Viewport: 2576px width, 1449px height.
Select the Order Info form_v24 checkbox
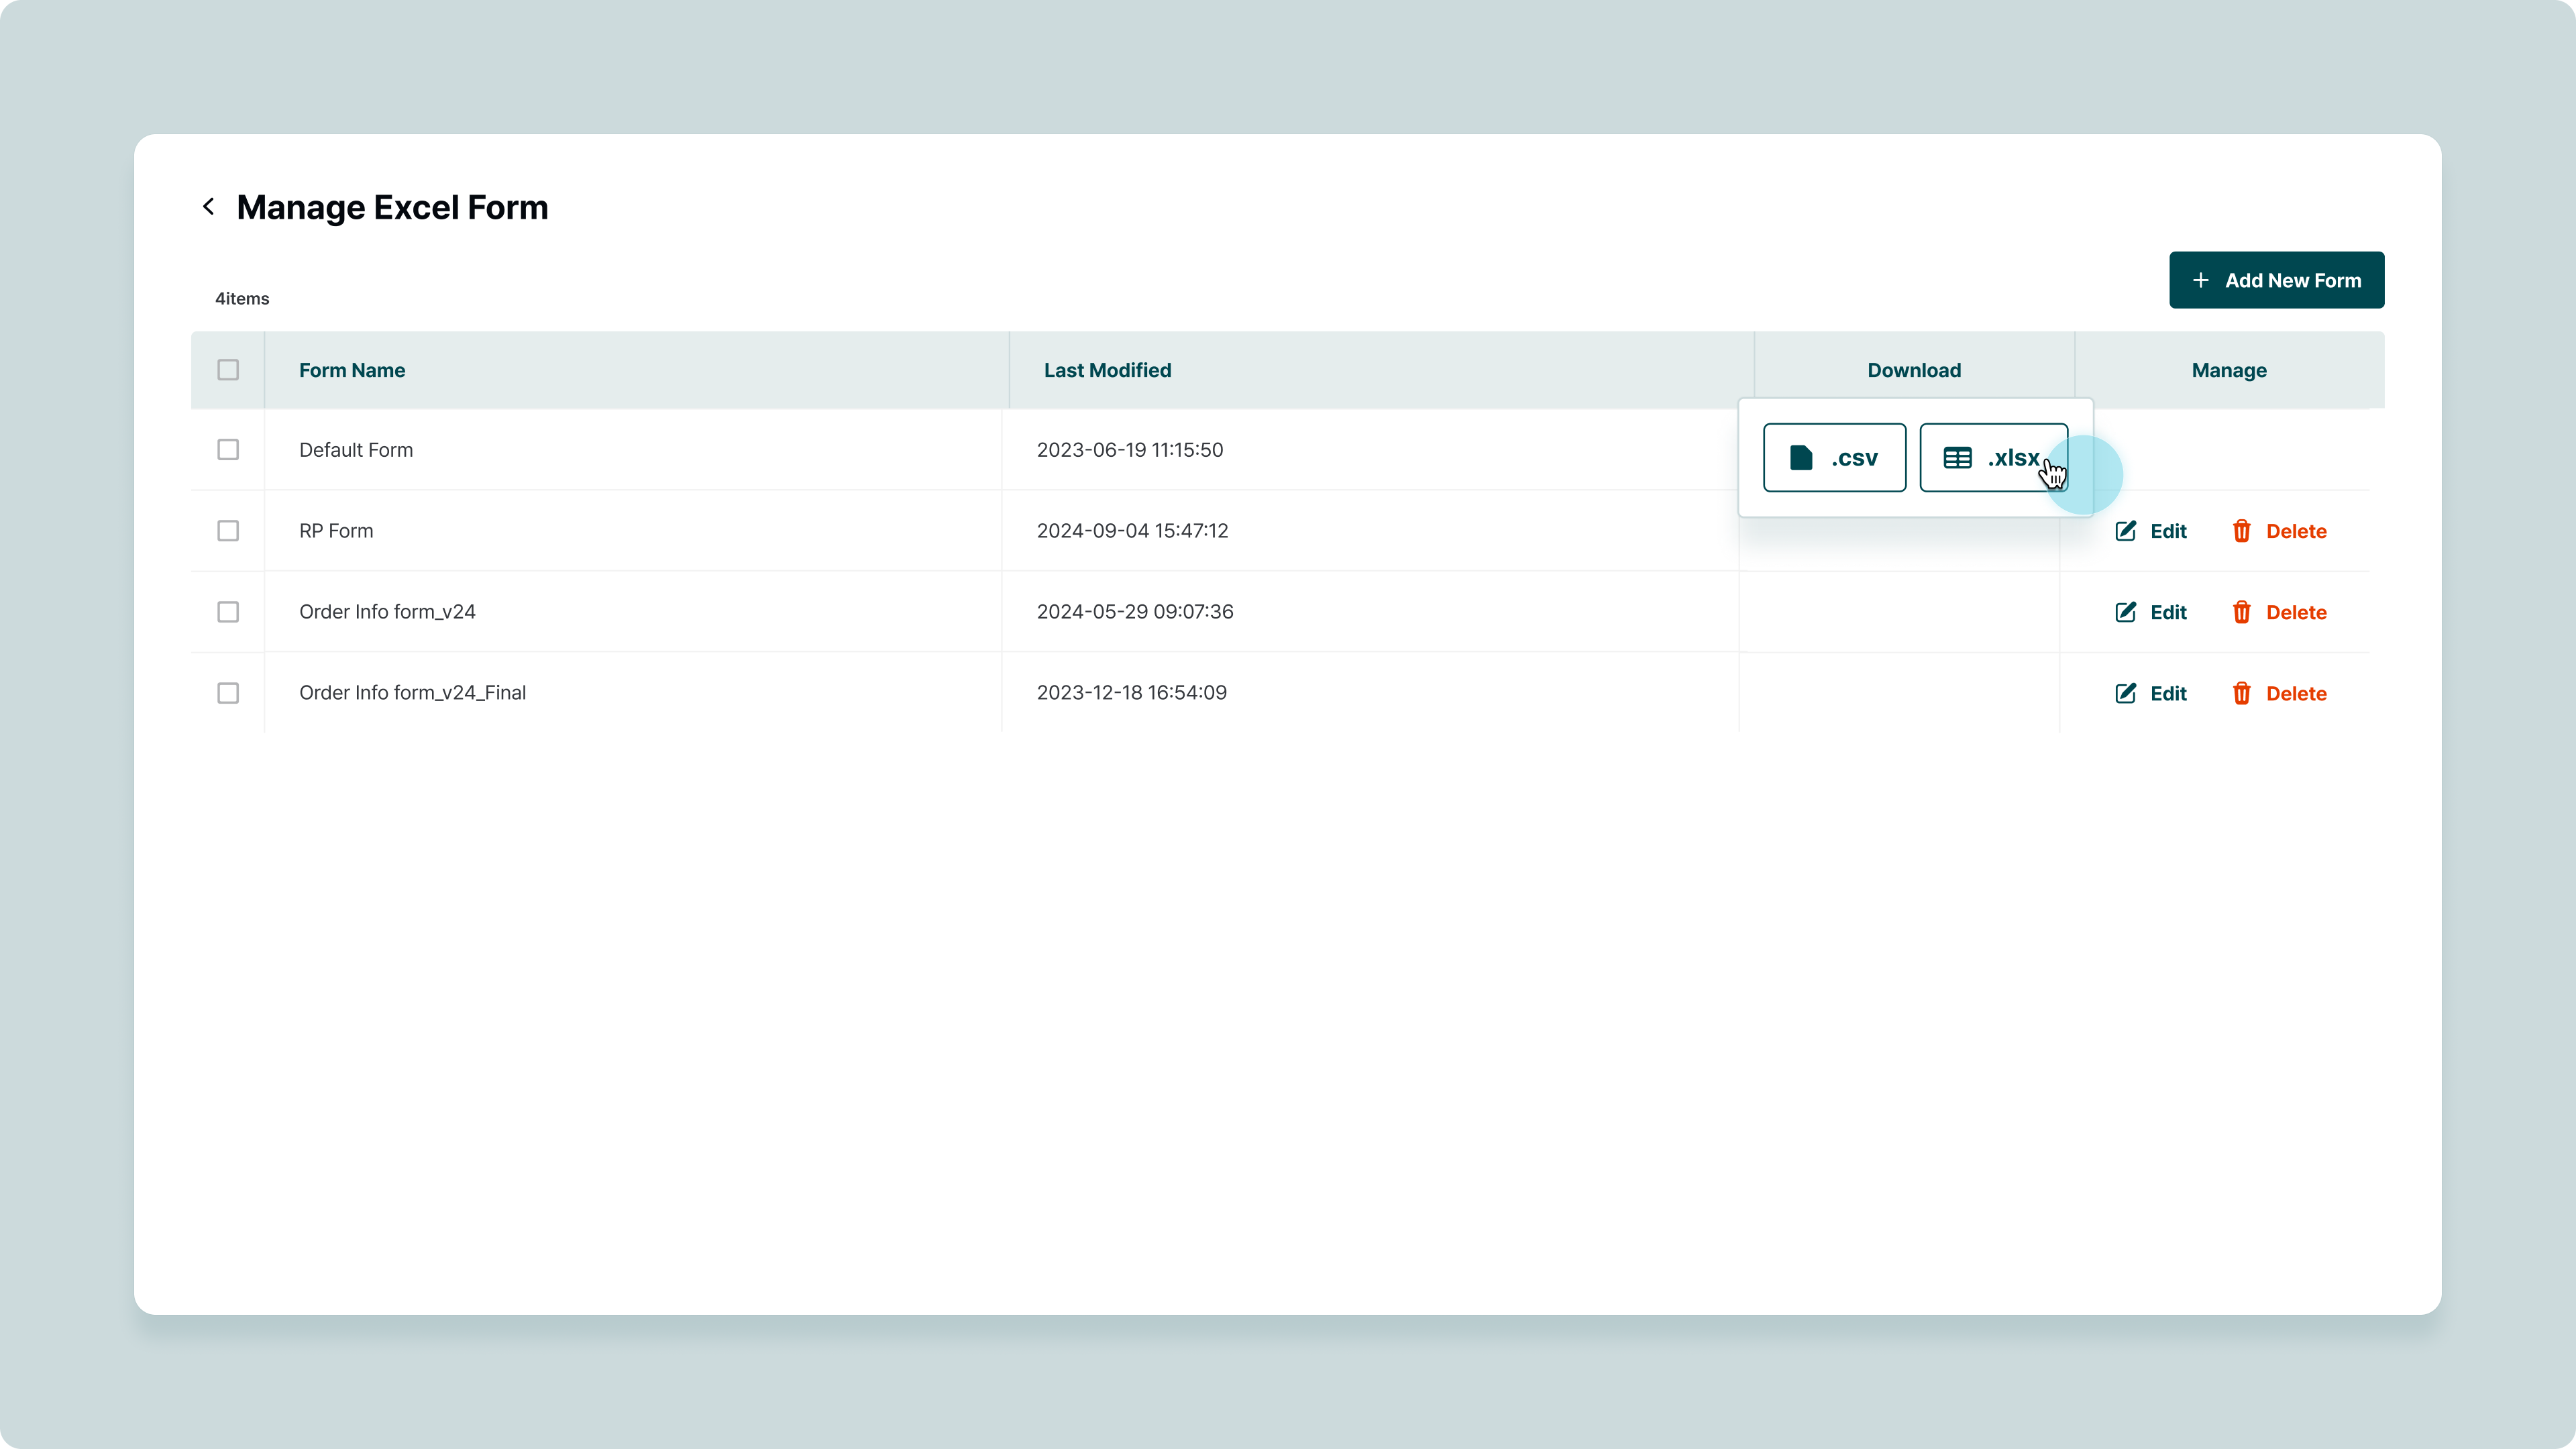[x=228, y=612]
